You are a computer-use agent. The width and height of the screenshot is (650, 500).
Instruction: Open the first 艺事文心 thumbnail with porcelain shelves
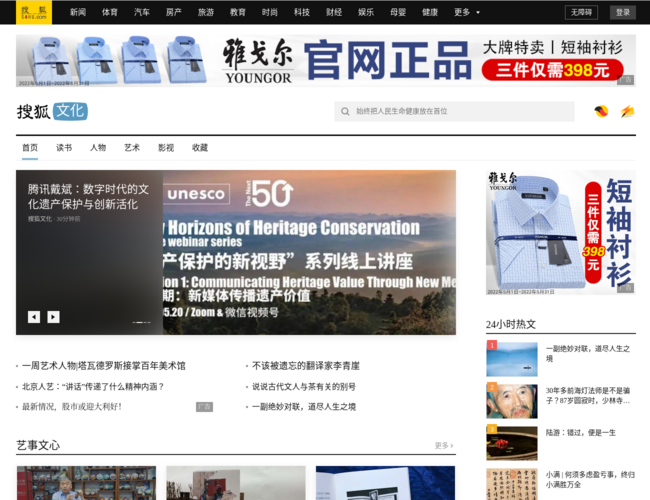[86, 483]
